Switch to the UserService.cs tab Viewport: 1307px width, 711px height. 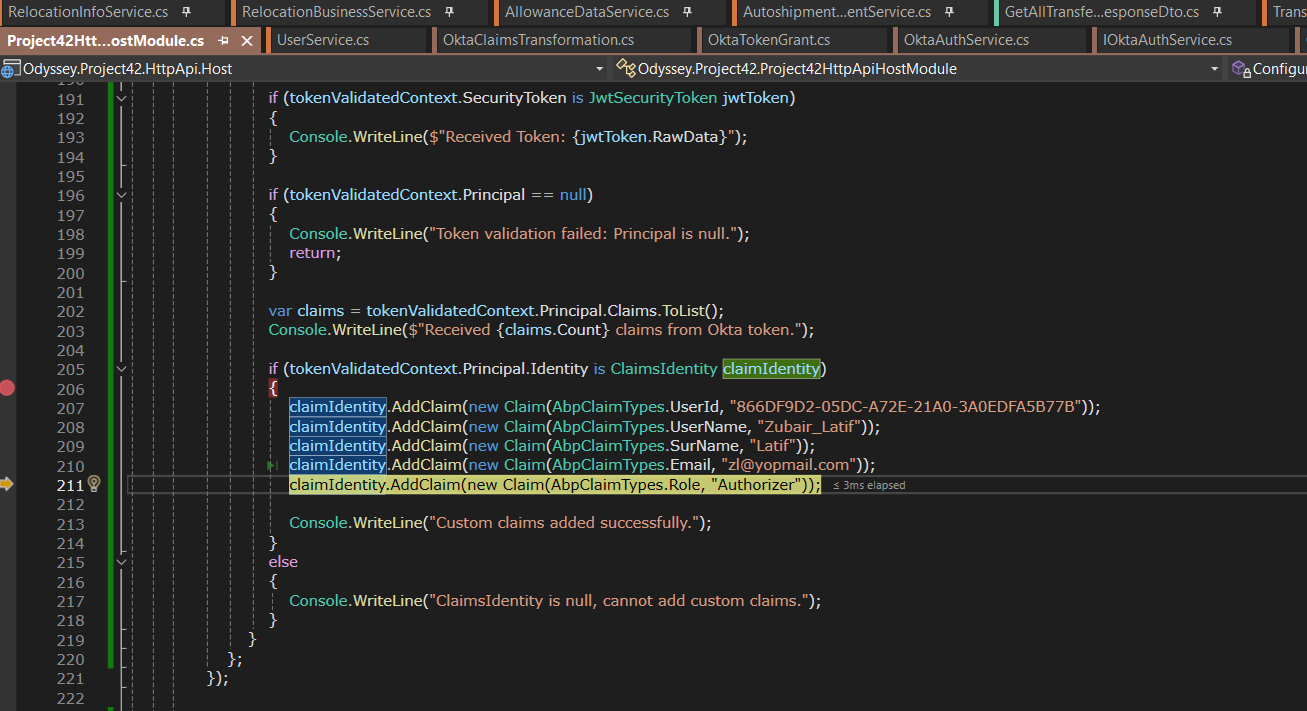[x=323, y=40]
